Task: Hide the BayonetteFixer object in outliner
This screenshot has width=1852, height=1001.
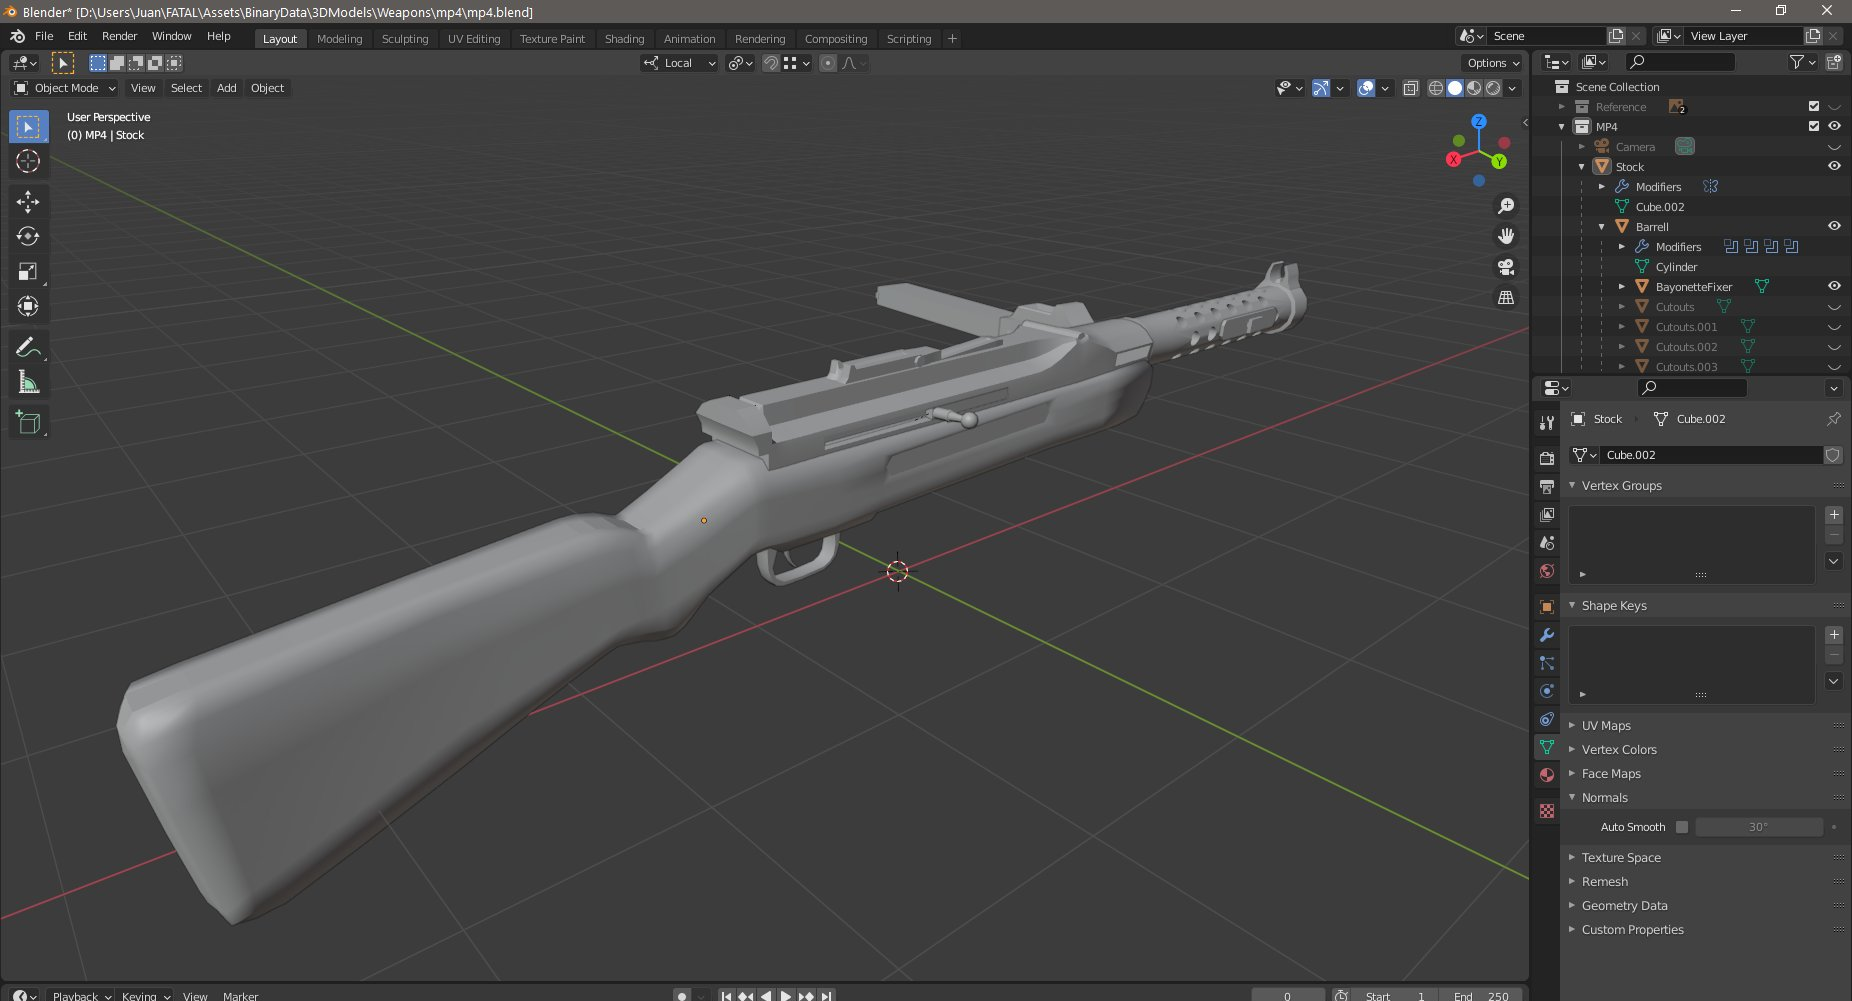Action: (x=1834, y=286)
